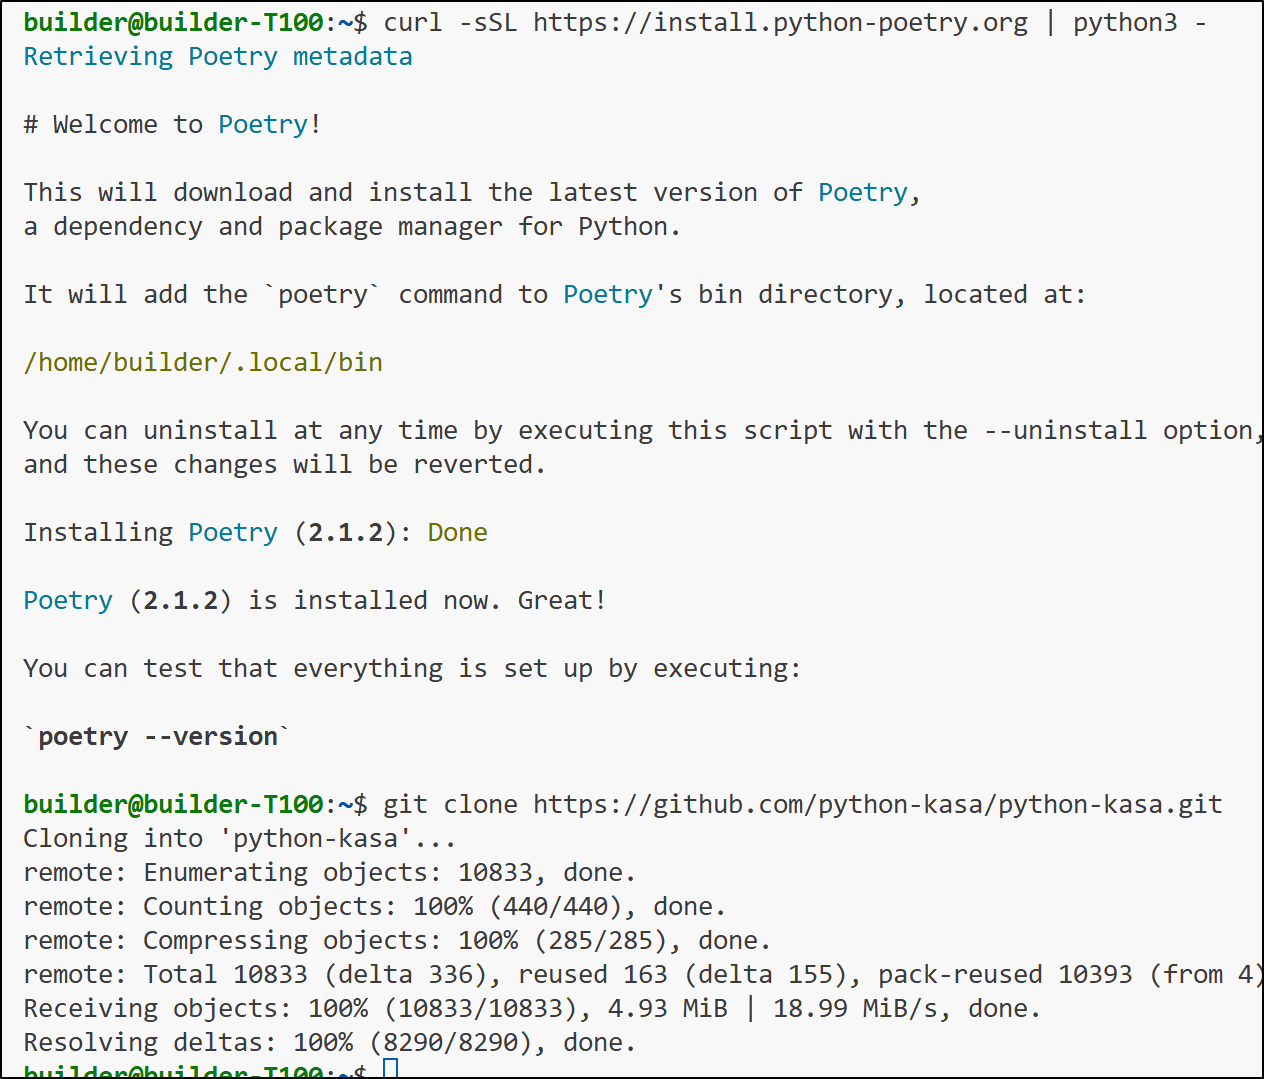Click the bold 'poetry --version' command text
1264x1079 pixels.
[x=158, y=736]
